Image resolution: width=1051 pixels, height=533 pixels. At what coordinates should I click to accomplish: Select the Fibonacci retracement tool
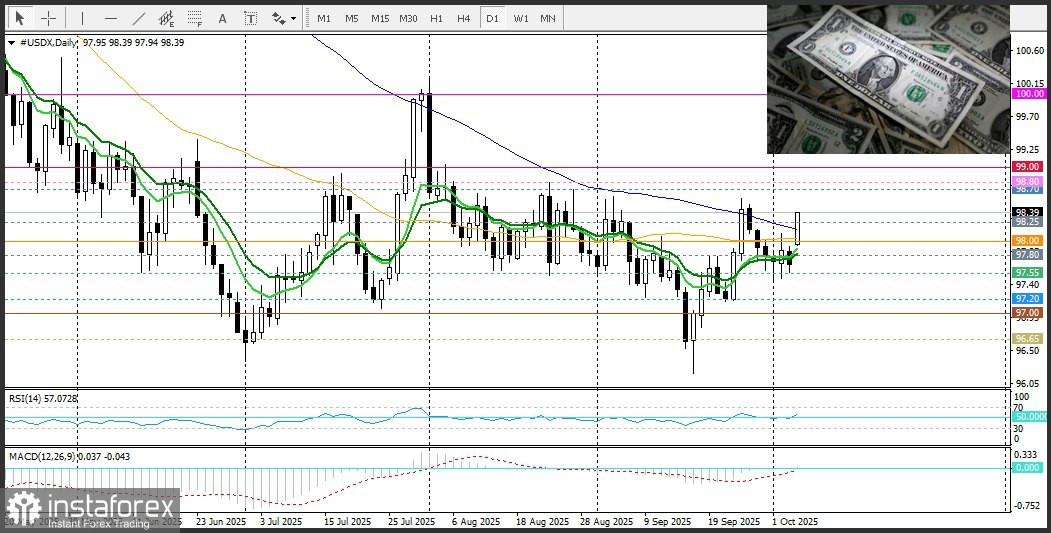(x=195, y=18)
